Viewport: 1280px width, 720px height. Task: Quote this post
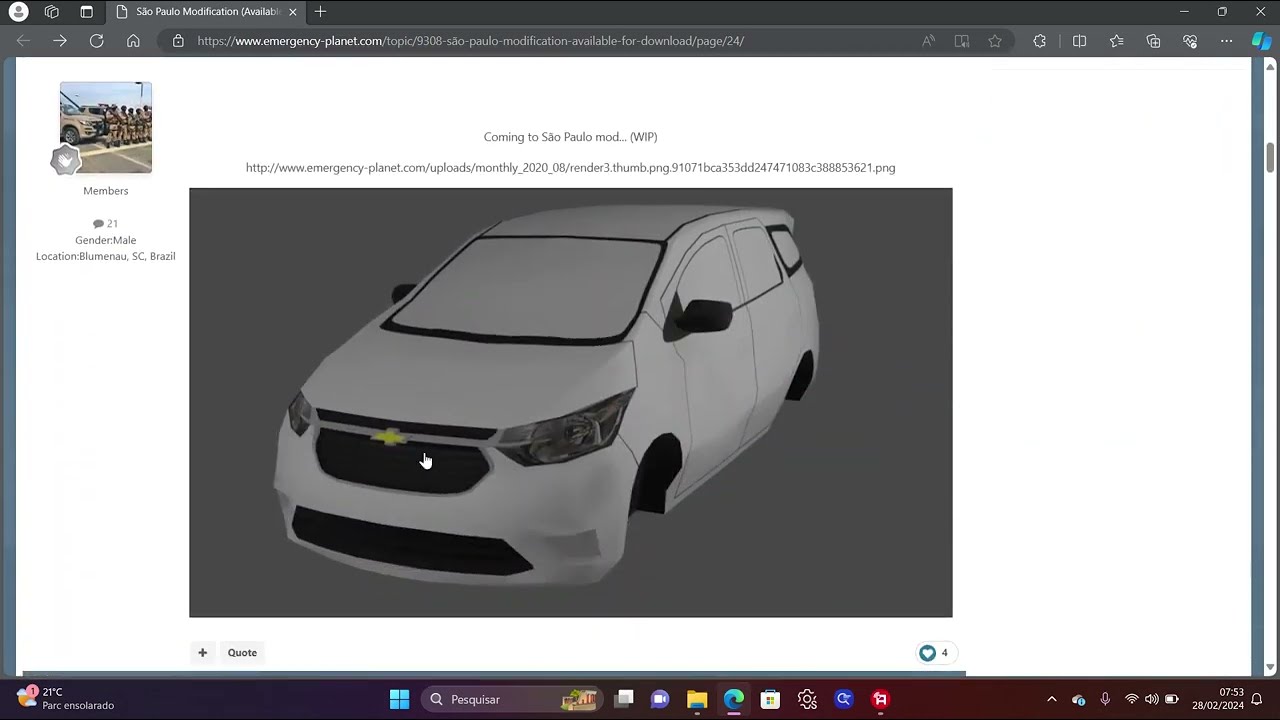point(242,653)
